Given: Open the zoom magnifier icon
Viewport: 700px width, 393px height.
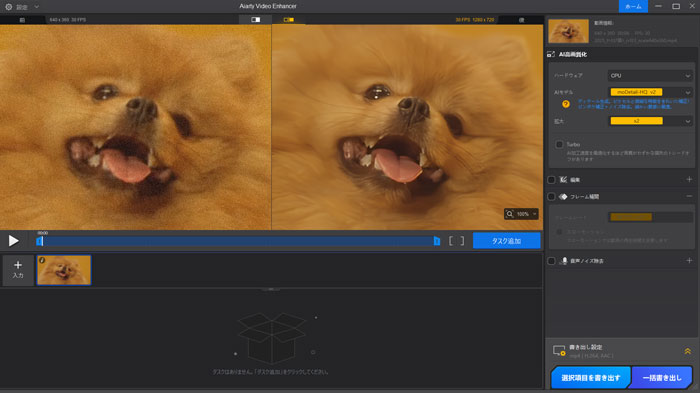Looking at the screenshot, I should click(x=509, y=214).
